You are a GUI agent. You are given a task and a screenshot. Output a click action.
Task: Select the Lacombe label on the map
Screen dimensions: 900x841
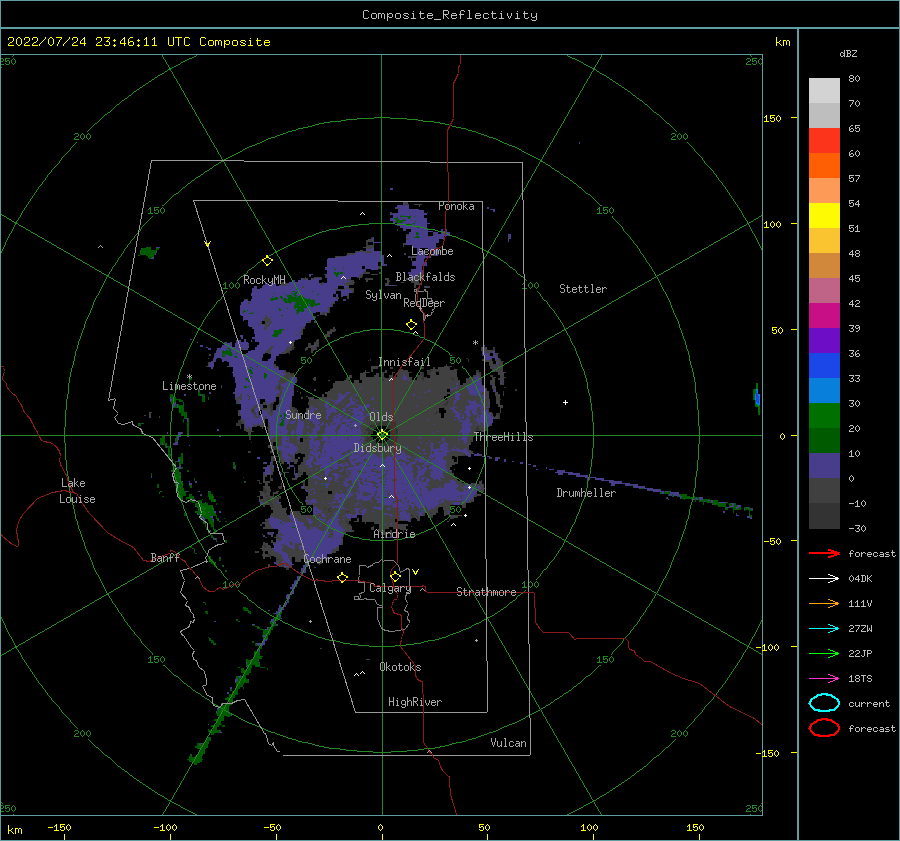[x=432, y=251]
